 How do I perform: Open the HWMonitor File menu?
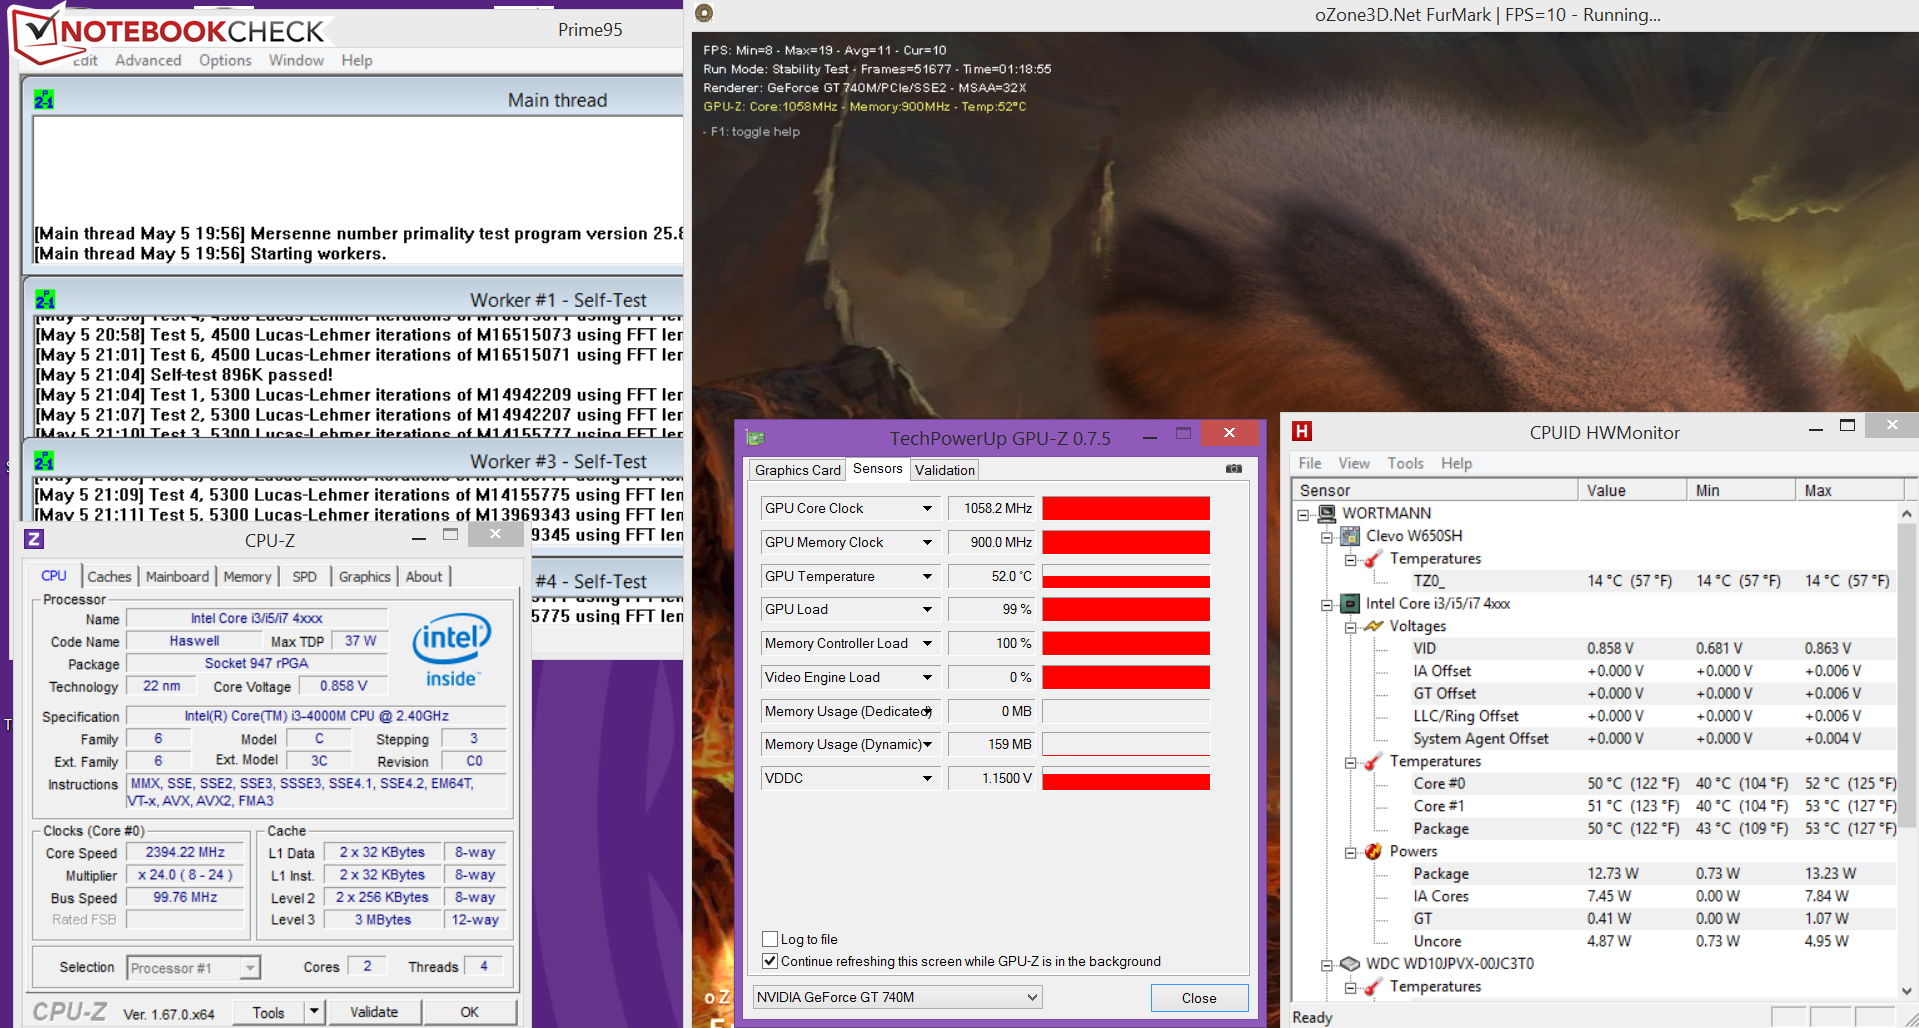[1310, 463]
